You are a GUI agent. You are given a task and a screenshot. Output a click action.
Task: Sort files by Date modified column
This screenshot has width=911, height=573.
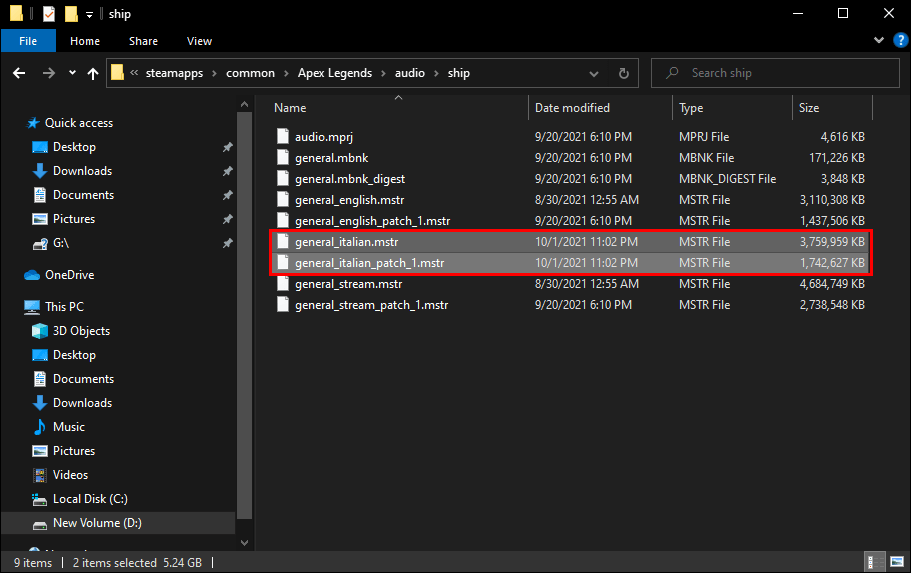click(x=572, y=108)
